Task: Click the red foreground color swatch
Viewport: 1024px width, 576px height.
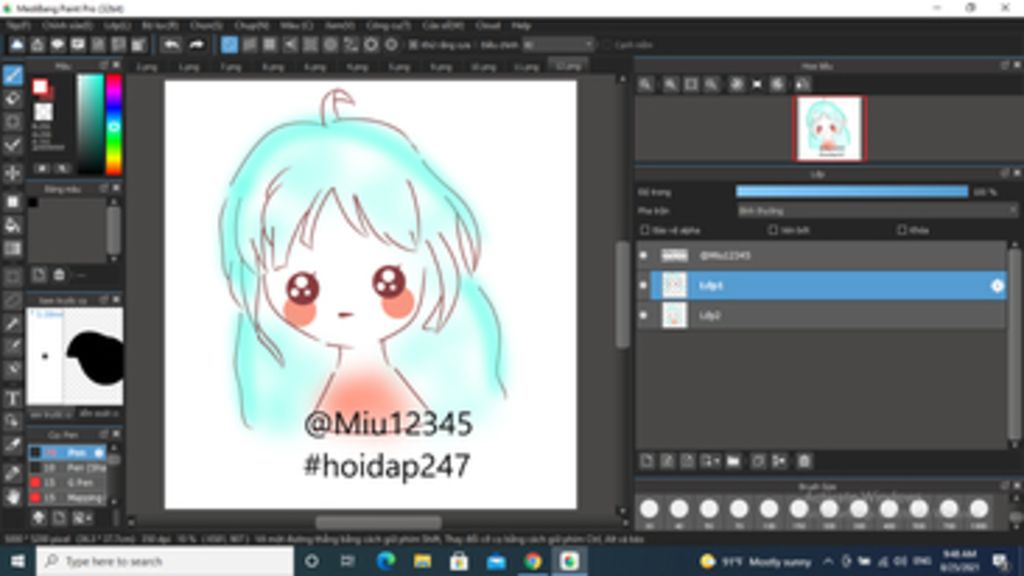Action: (40, 86)
